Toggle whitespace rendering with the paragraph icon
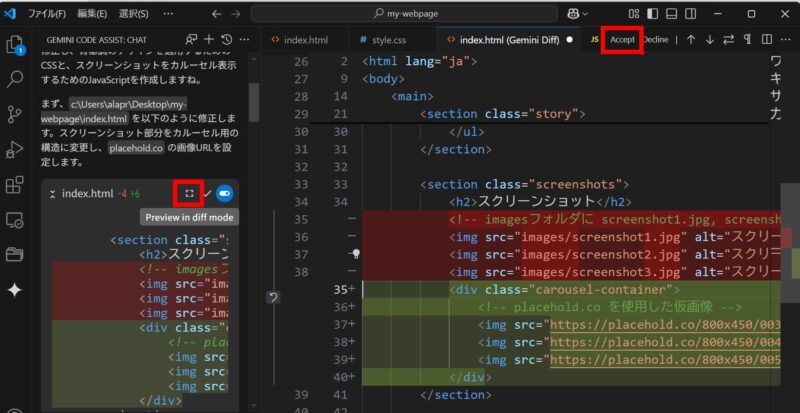The width and height of the screenshot is (800, 413). [747, 39]
